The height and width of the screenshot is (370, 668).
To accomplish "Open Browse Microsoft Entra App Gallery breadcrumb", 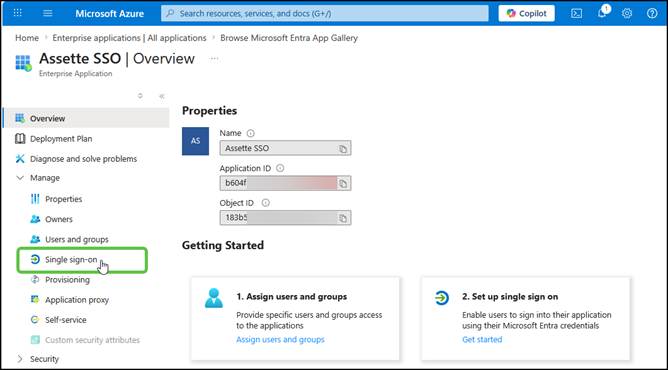I will pyautogui.click(x=289, y=38).
